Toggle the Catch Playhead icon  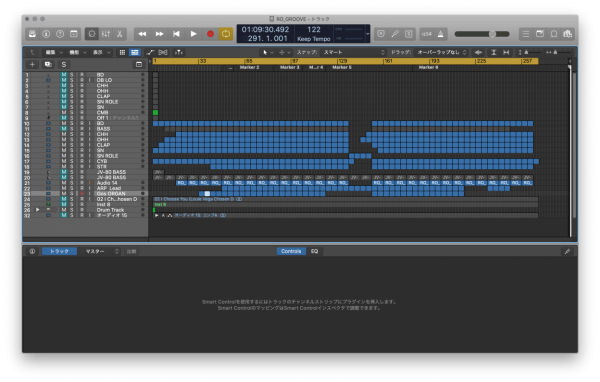[x=178, y=52]
